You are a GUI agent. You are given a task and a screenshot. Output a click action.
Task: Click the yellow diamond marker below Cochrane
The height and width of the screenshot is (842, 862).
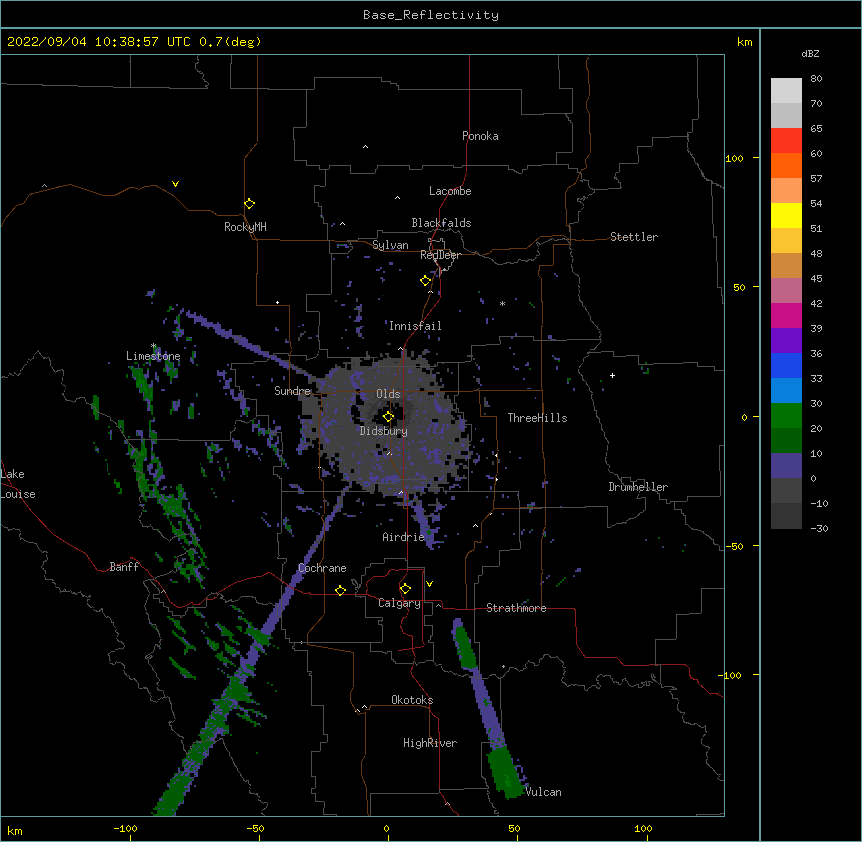(340, 590)
